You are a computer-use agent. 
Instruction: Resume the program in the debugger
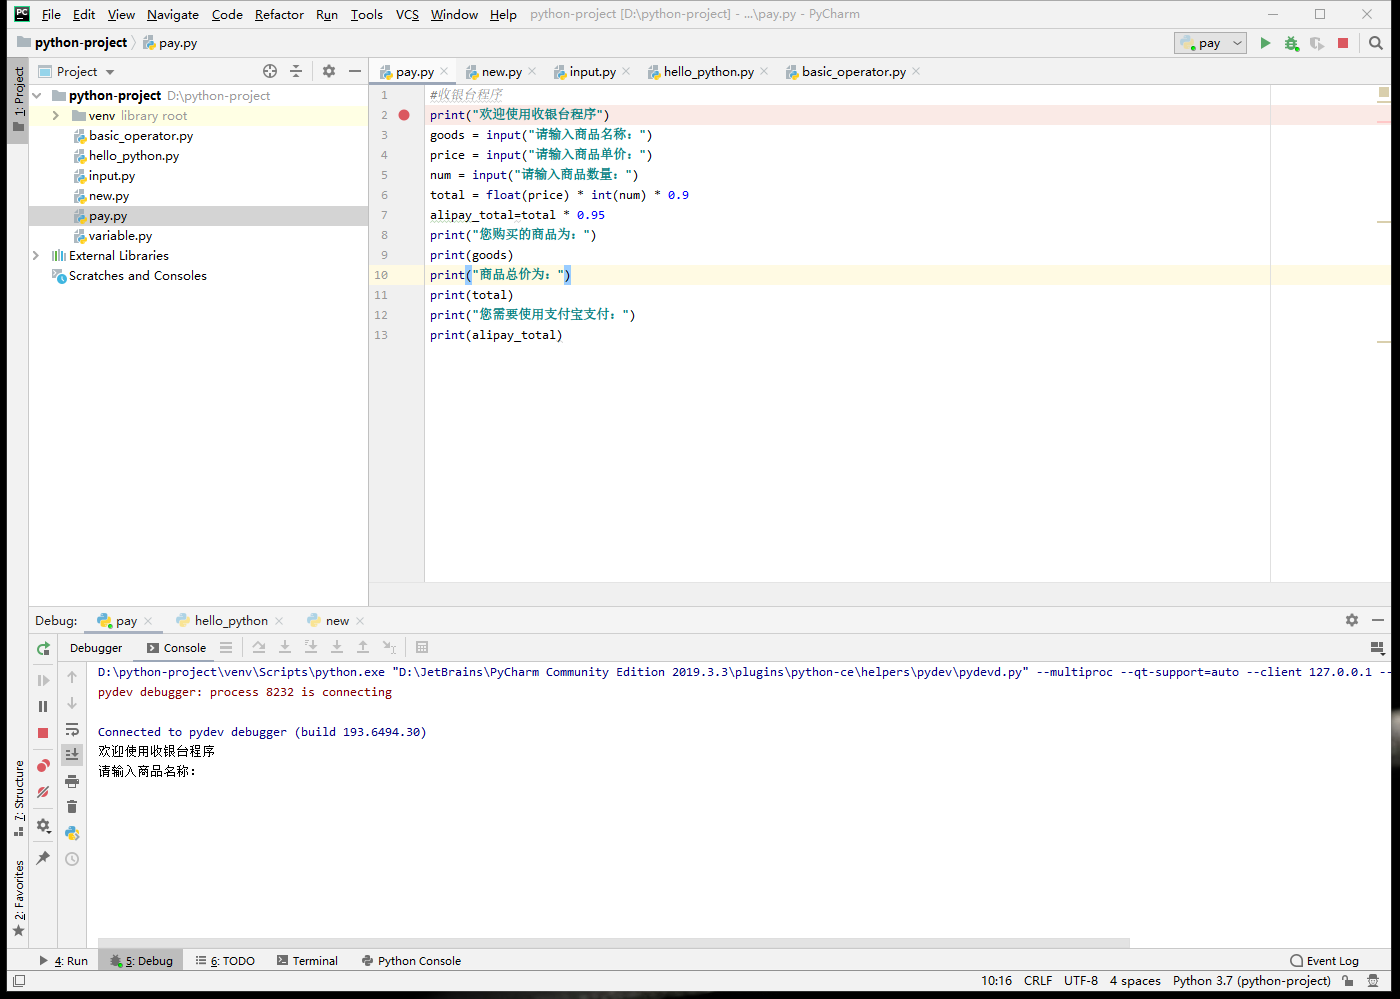pyautogui.click(x=43, y=680)
